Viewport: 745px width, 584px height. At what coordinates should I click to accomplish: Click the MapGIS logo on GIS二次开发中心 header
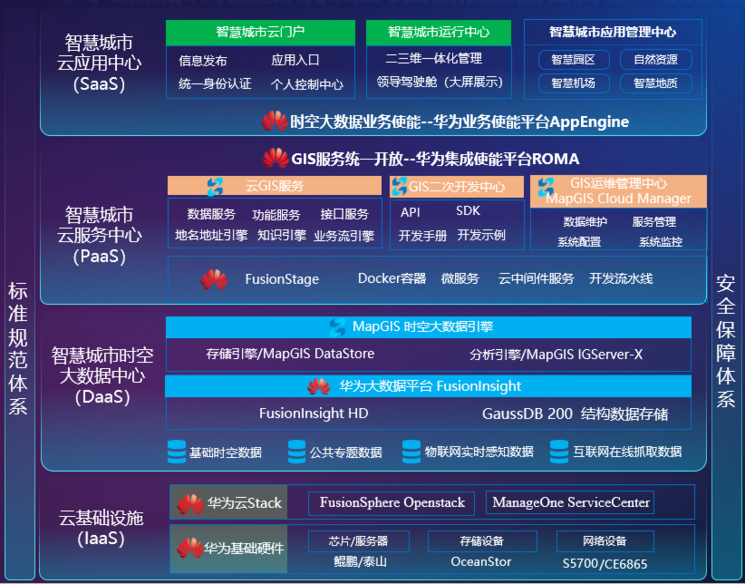click(399, 186)
